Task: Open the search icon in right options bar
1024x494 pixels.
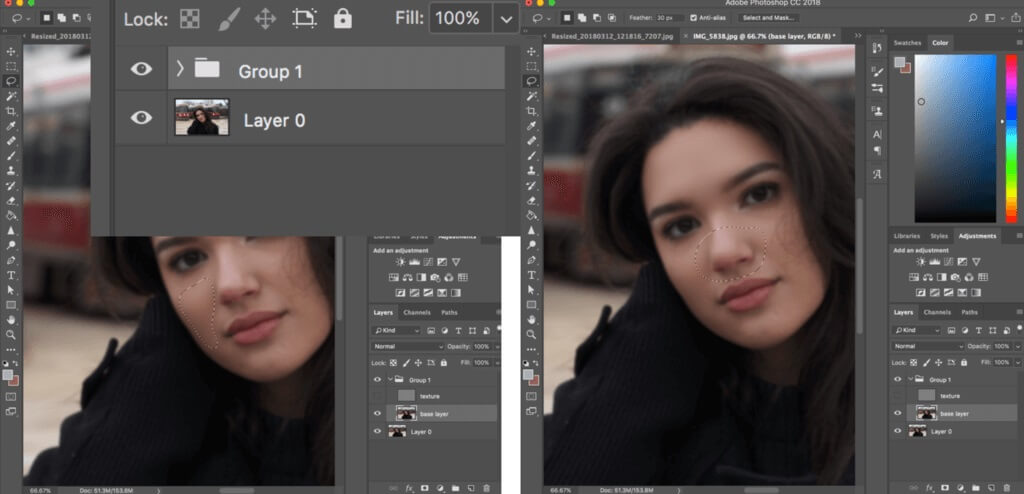Action: coord(974,18)
